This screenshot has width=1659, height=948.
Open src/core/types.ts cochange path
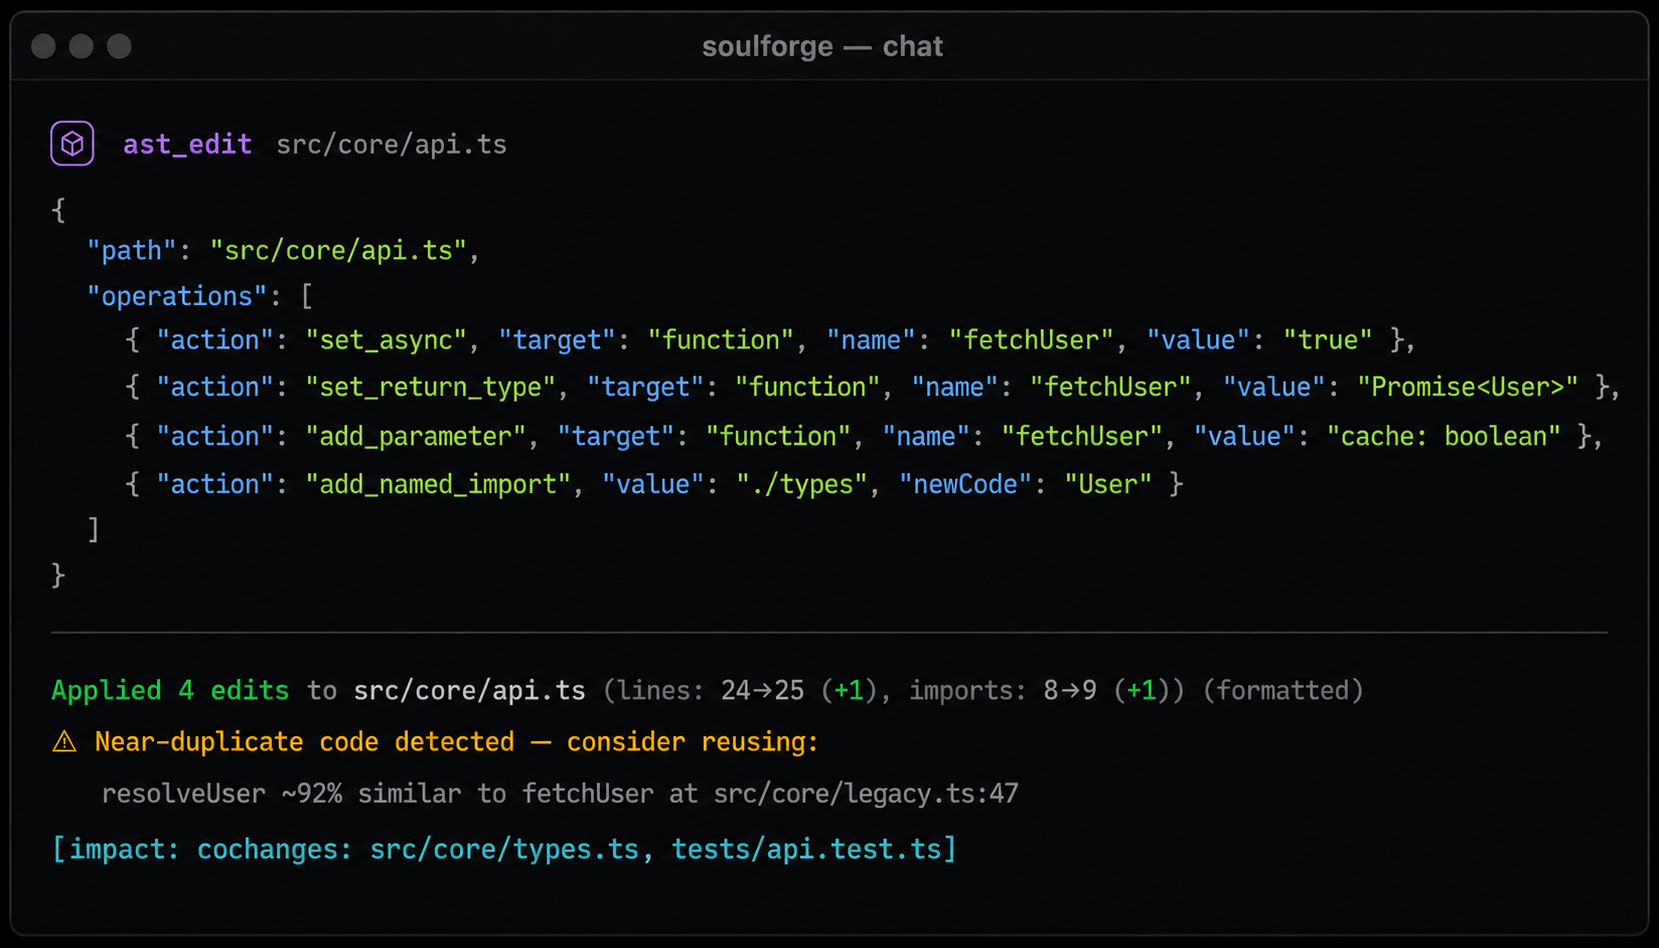pos(505,849)
